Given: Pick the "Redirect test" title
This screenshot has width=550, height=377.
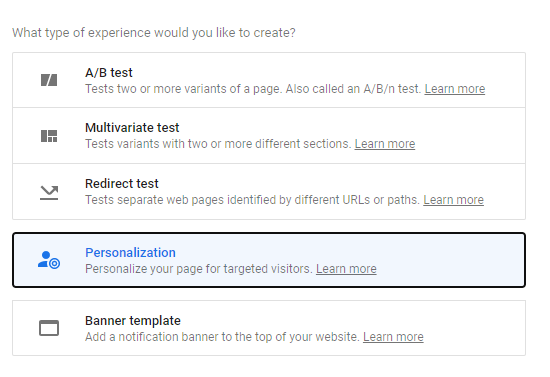Looking at the screenshot, I should [x=122, y=183].
